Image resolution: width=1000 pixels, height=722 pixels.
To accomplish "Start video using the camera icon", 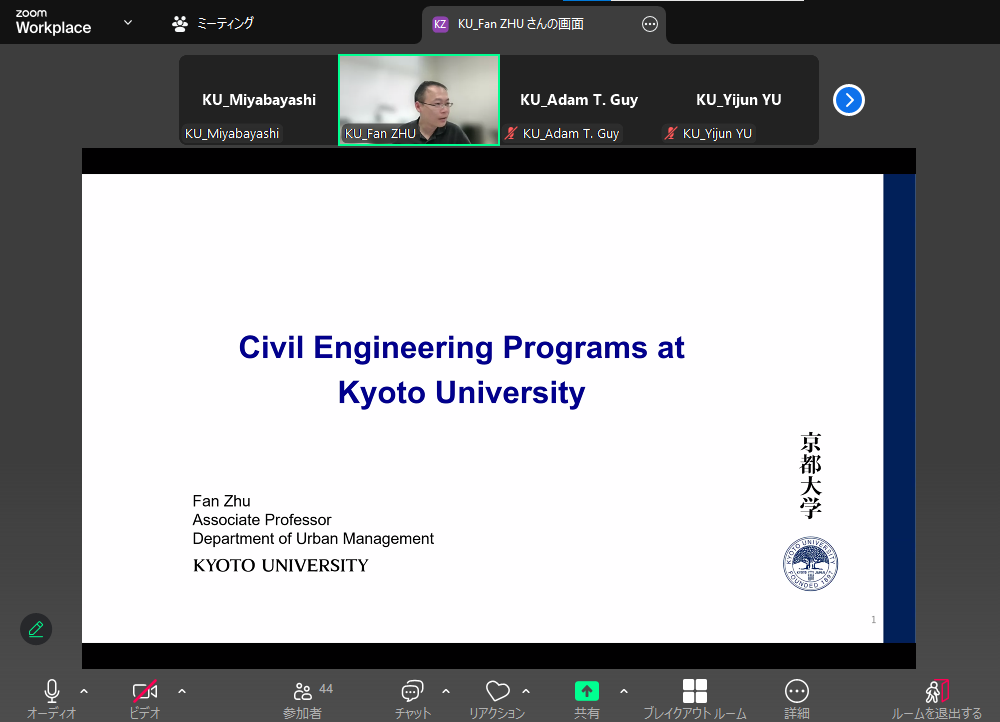I will (145, 691).
